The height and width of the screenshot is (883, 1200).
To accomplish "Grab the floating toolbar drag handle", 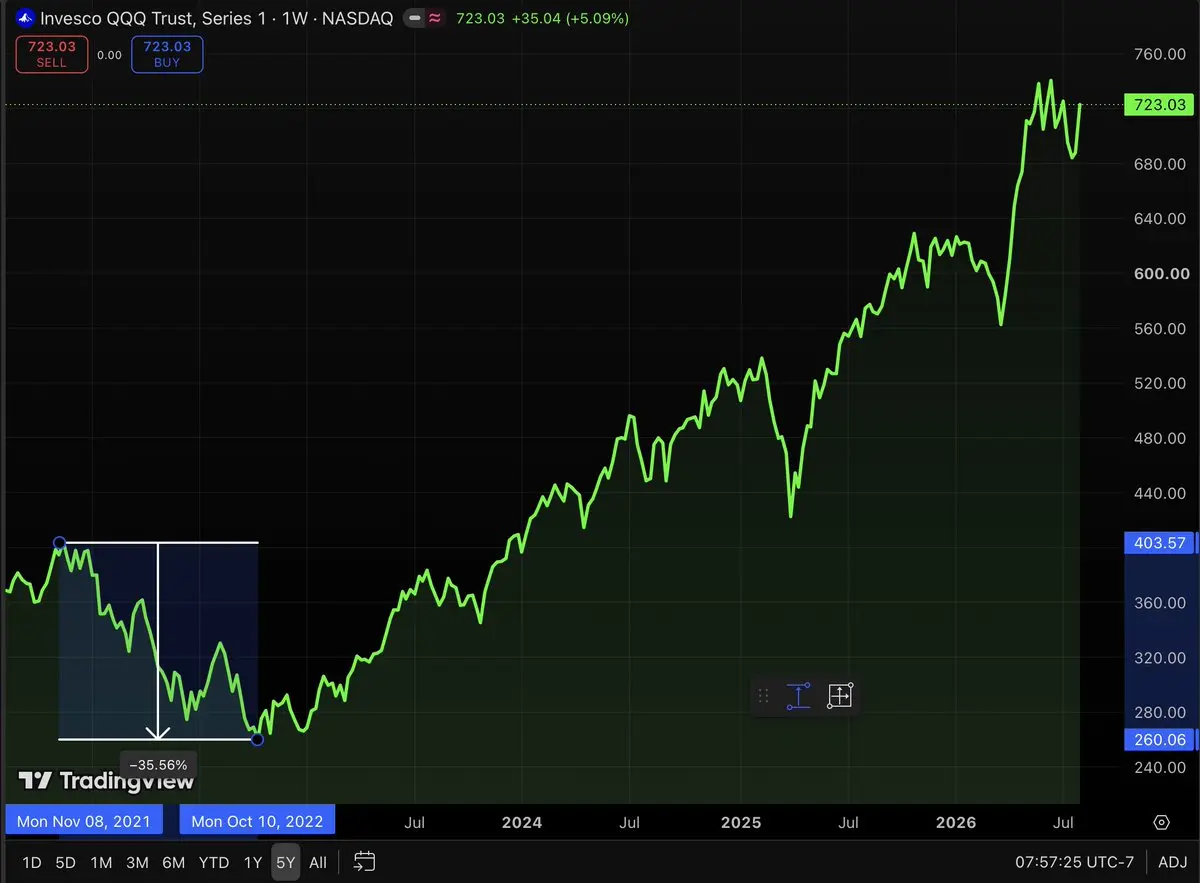I will 764,696.
